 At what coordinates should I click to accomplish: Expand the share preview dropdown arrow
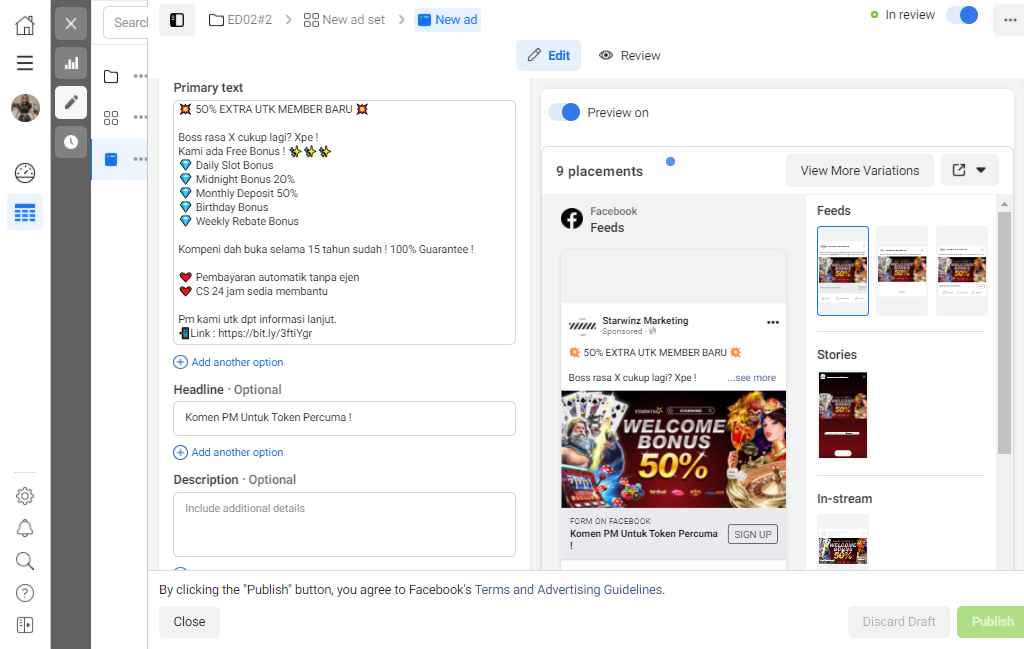pos(981,170)
